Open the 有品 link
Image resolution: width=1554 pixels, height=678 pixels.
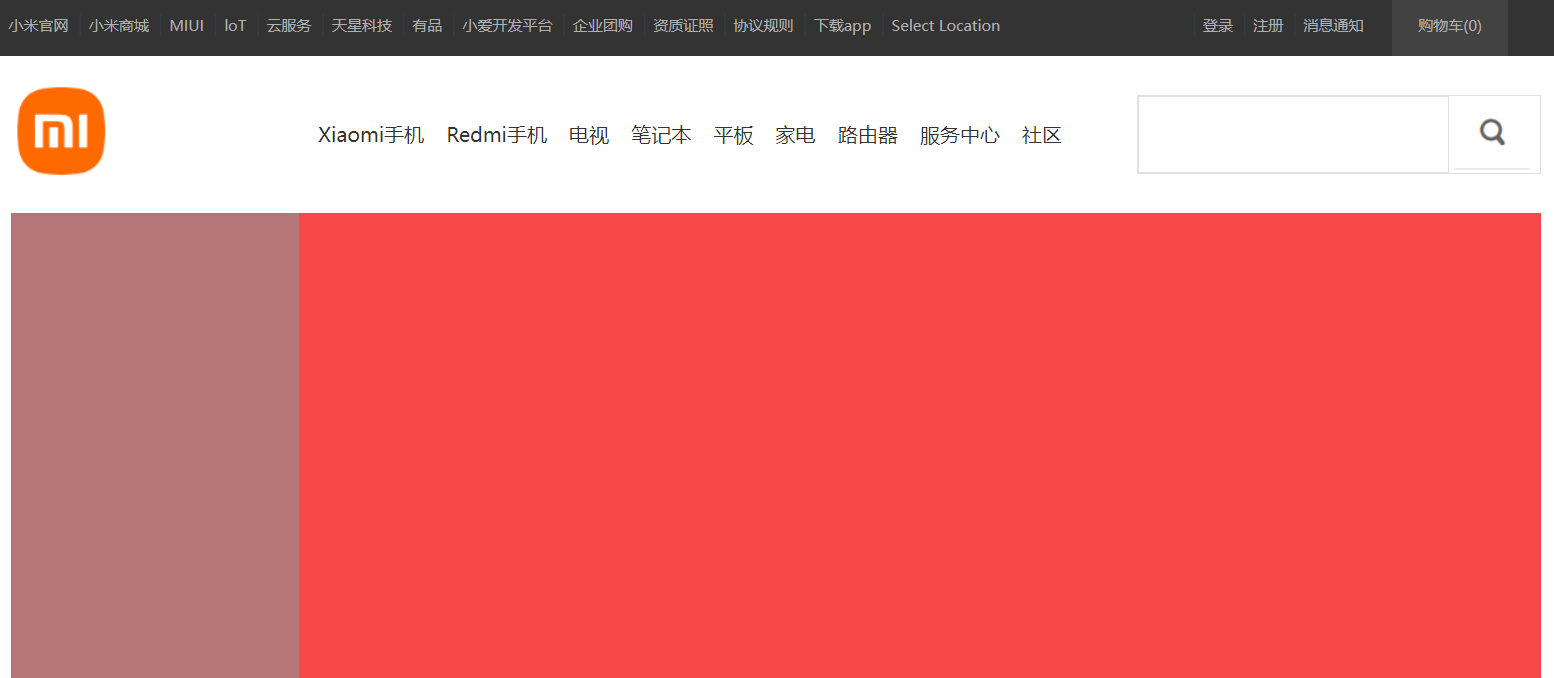(427, 26)
